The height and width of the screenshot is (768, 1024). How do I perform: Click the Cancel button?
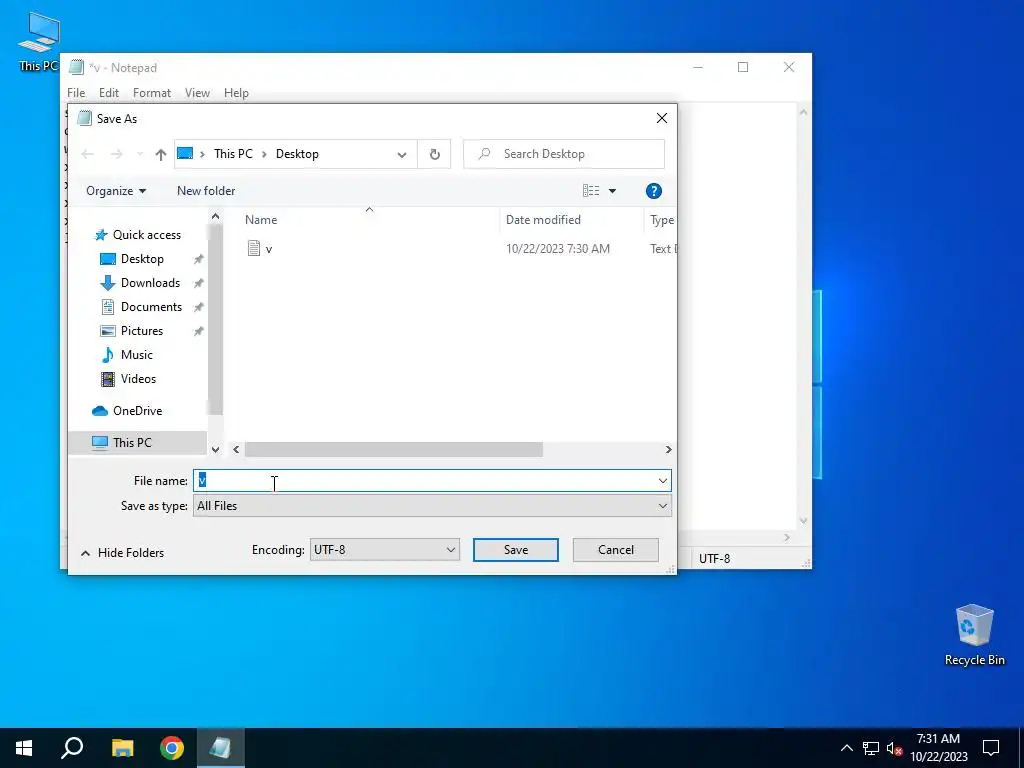coord(615,550)
